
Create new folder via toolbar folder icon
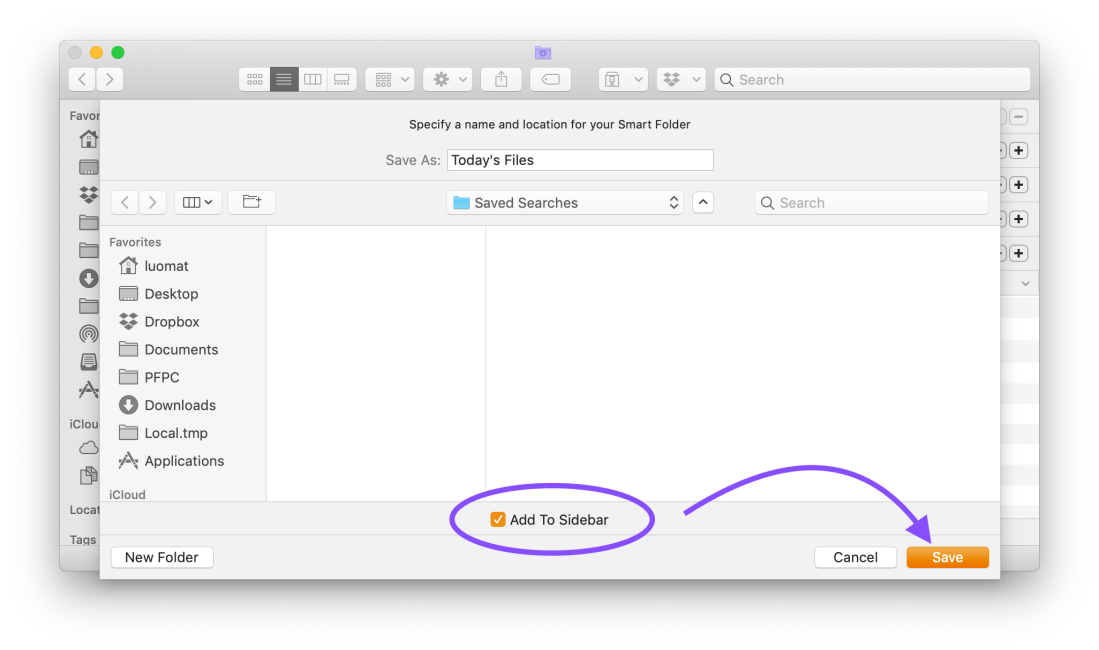click(x=252, y=203)
